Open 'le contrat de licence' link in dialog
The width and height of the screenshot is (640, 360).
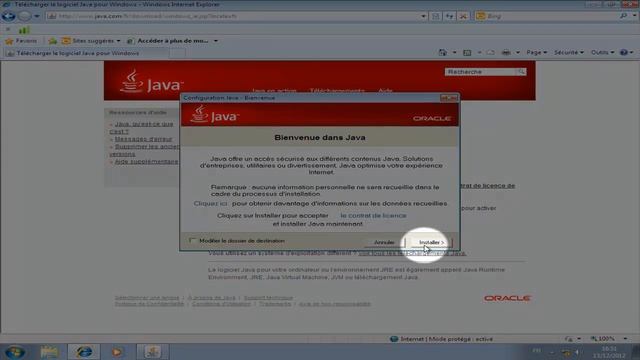(x=373, y=216)
